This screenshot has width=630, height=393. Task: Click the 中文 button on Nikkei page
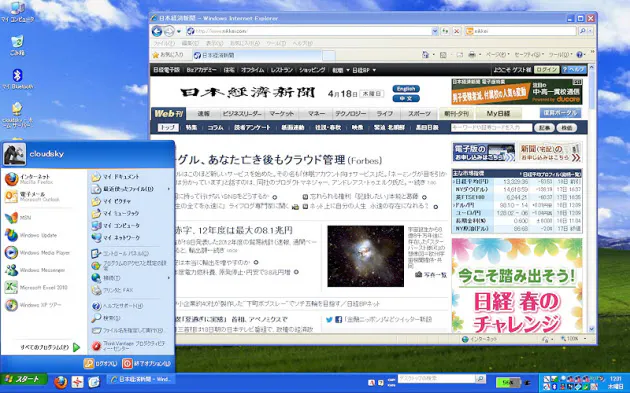(406, 98)
